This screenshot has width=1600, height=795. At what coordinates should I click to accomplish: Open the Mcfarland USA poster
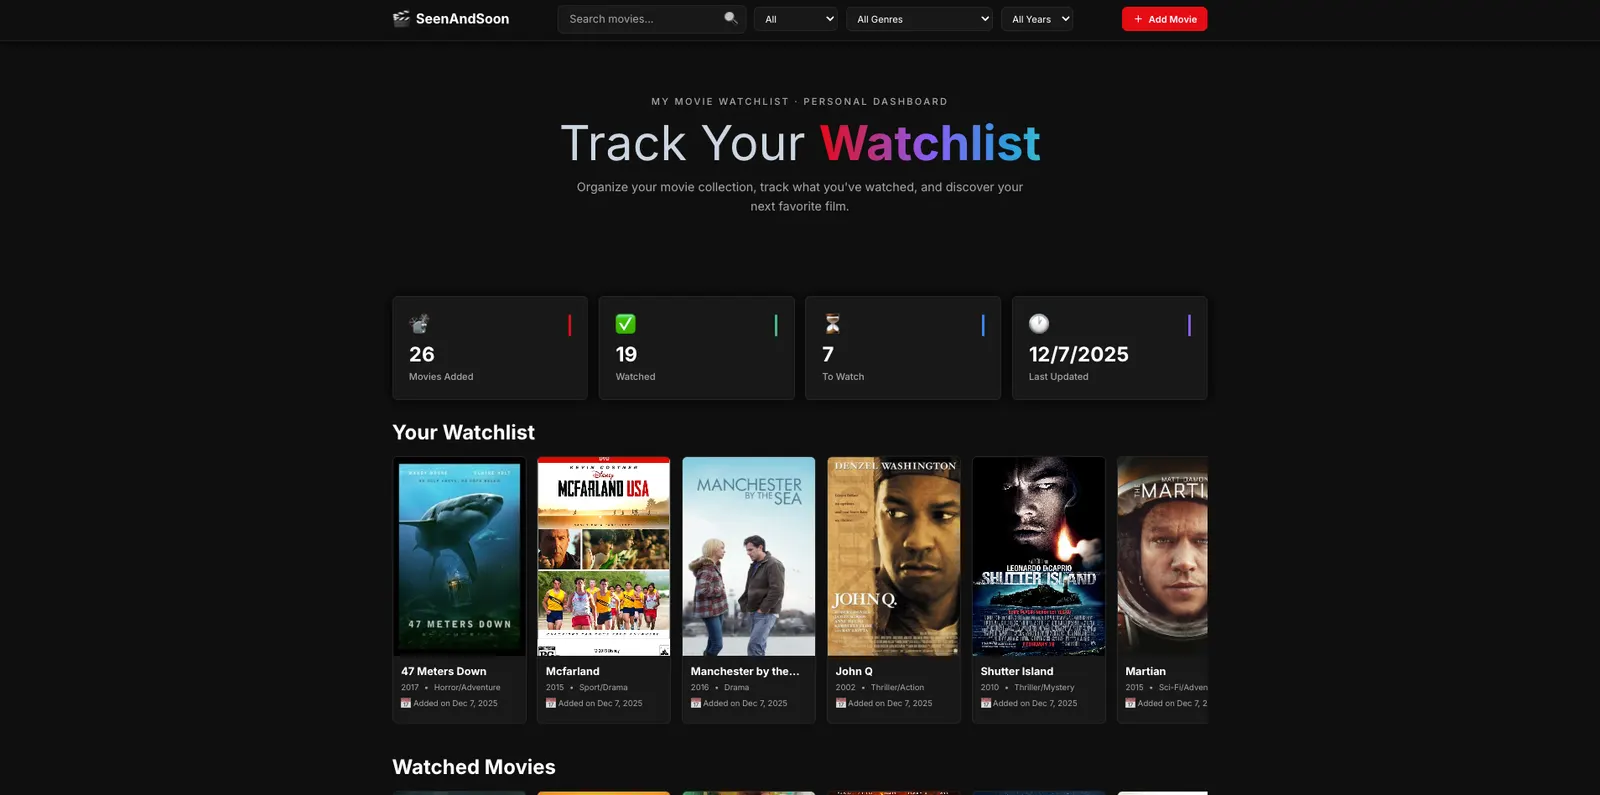point(604,557)
